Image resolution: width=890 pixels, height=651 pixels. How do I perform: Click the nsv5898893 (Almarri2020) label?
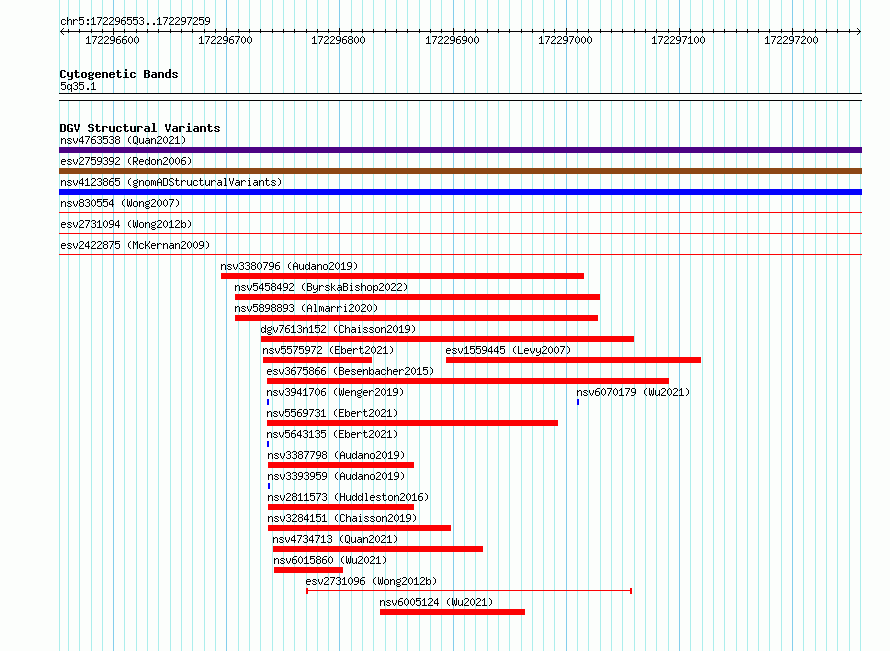point(306,308)
